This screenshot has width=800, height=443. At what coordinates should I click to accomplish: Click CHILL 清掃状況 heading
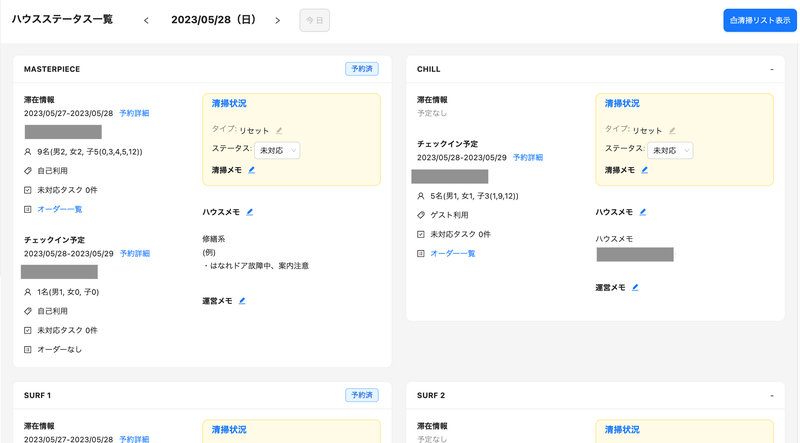(x=622, y=104)
